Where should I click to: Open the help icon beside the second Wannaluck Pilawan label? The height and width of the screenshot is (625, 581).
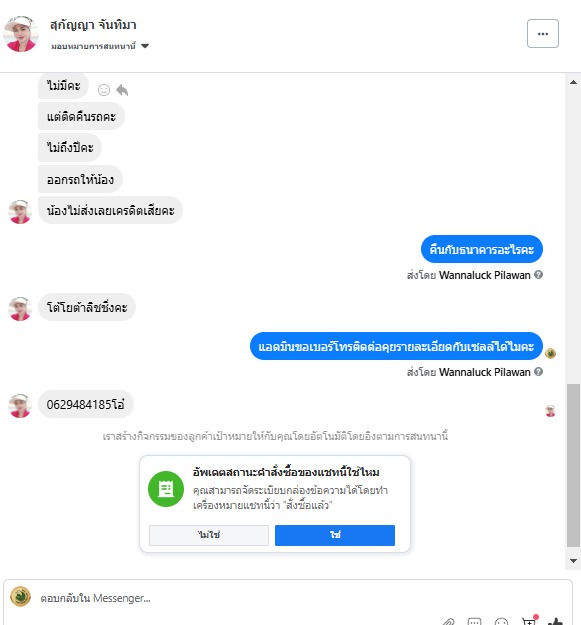(x=538, y=371)
